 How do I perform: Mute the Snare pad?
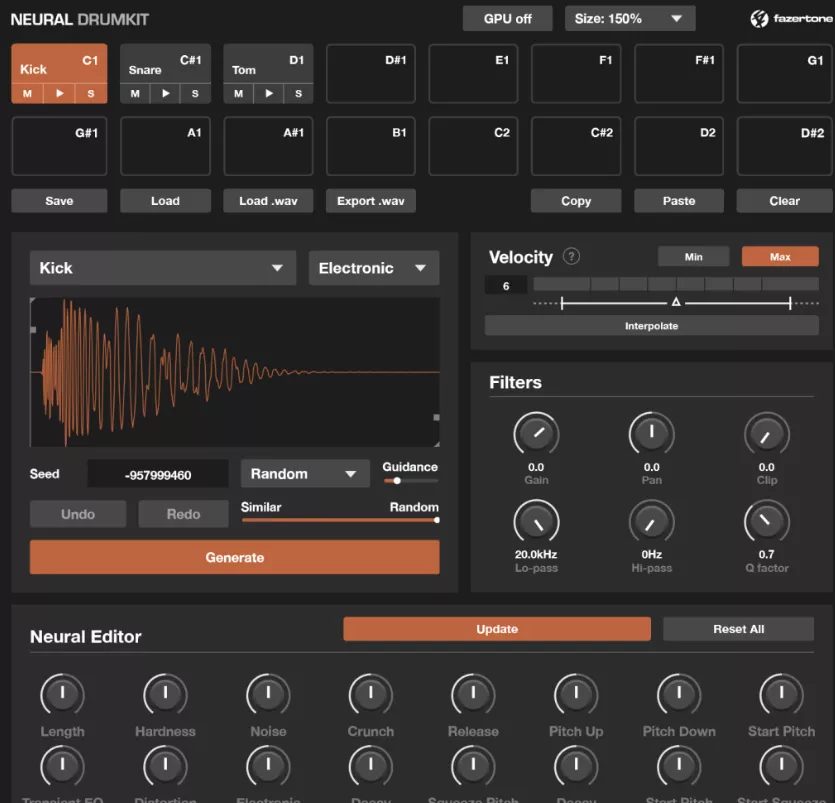[135, 94]
